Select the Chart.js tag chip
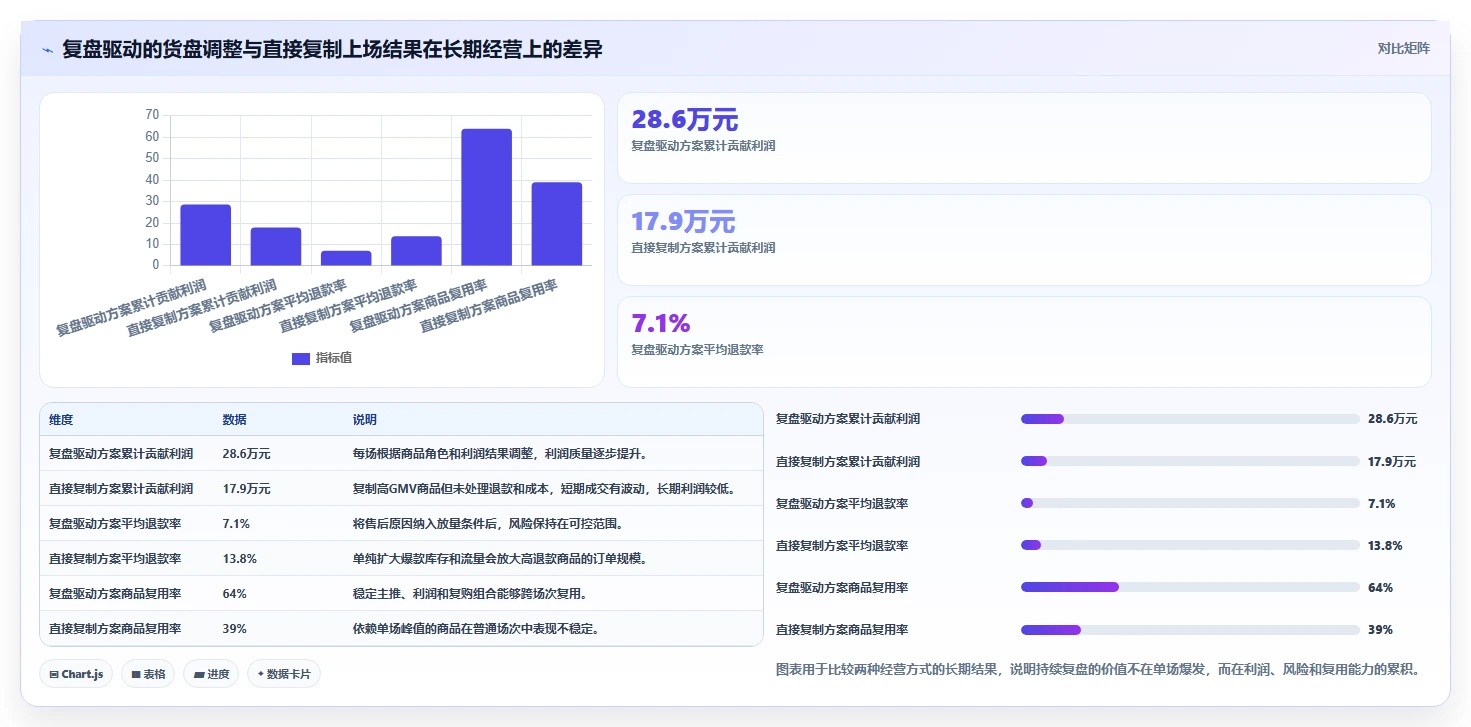Viewport: 1471px width, 727px height. [76, 674]
